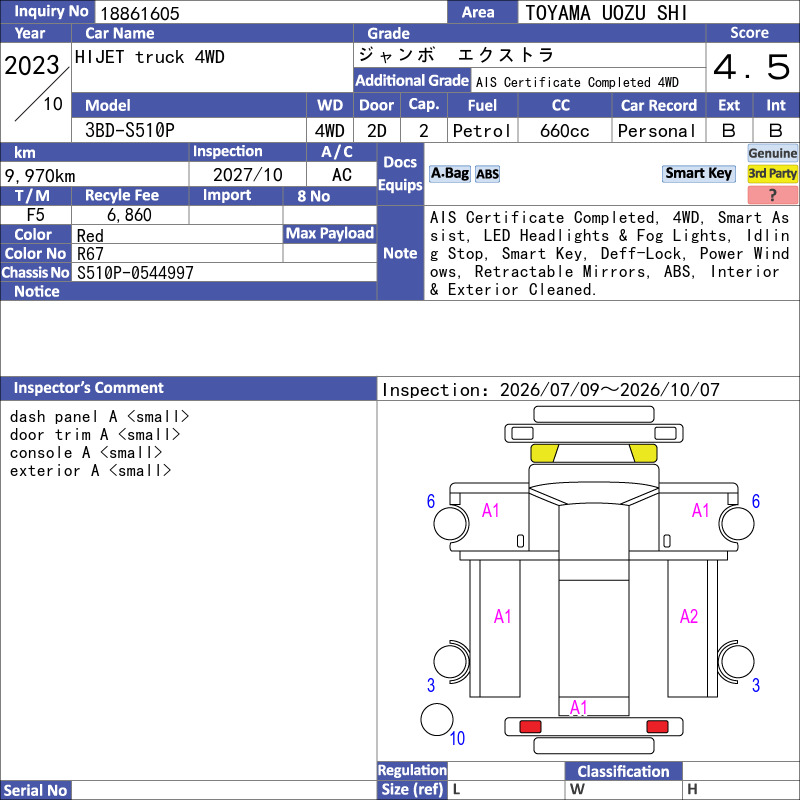Click the chassis number S510P-0544997

(x=135, y=272)
